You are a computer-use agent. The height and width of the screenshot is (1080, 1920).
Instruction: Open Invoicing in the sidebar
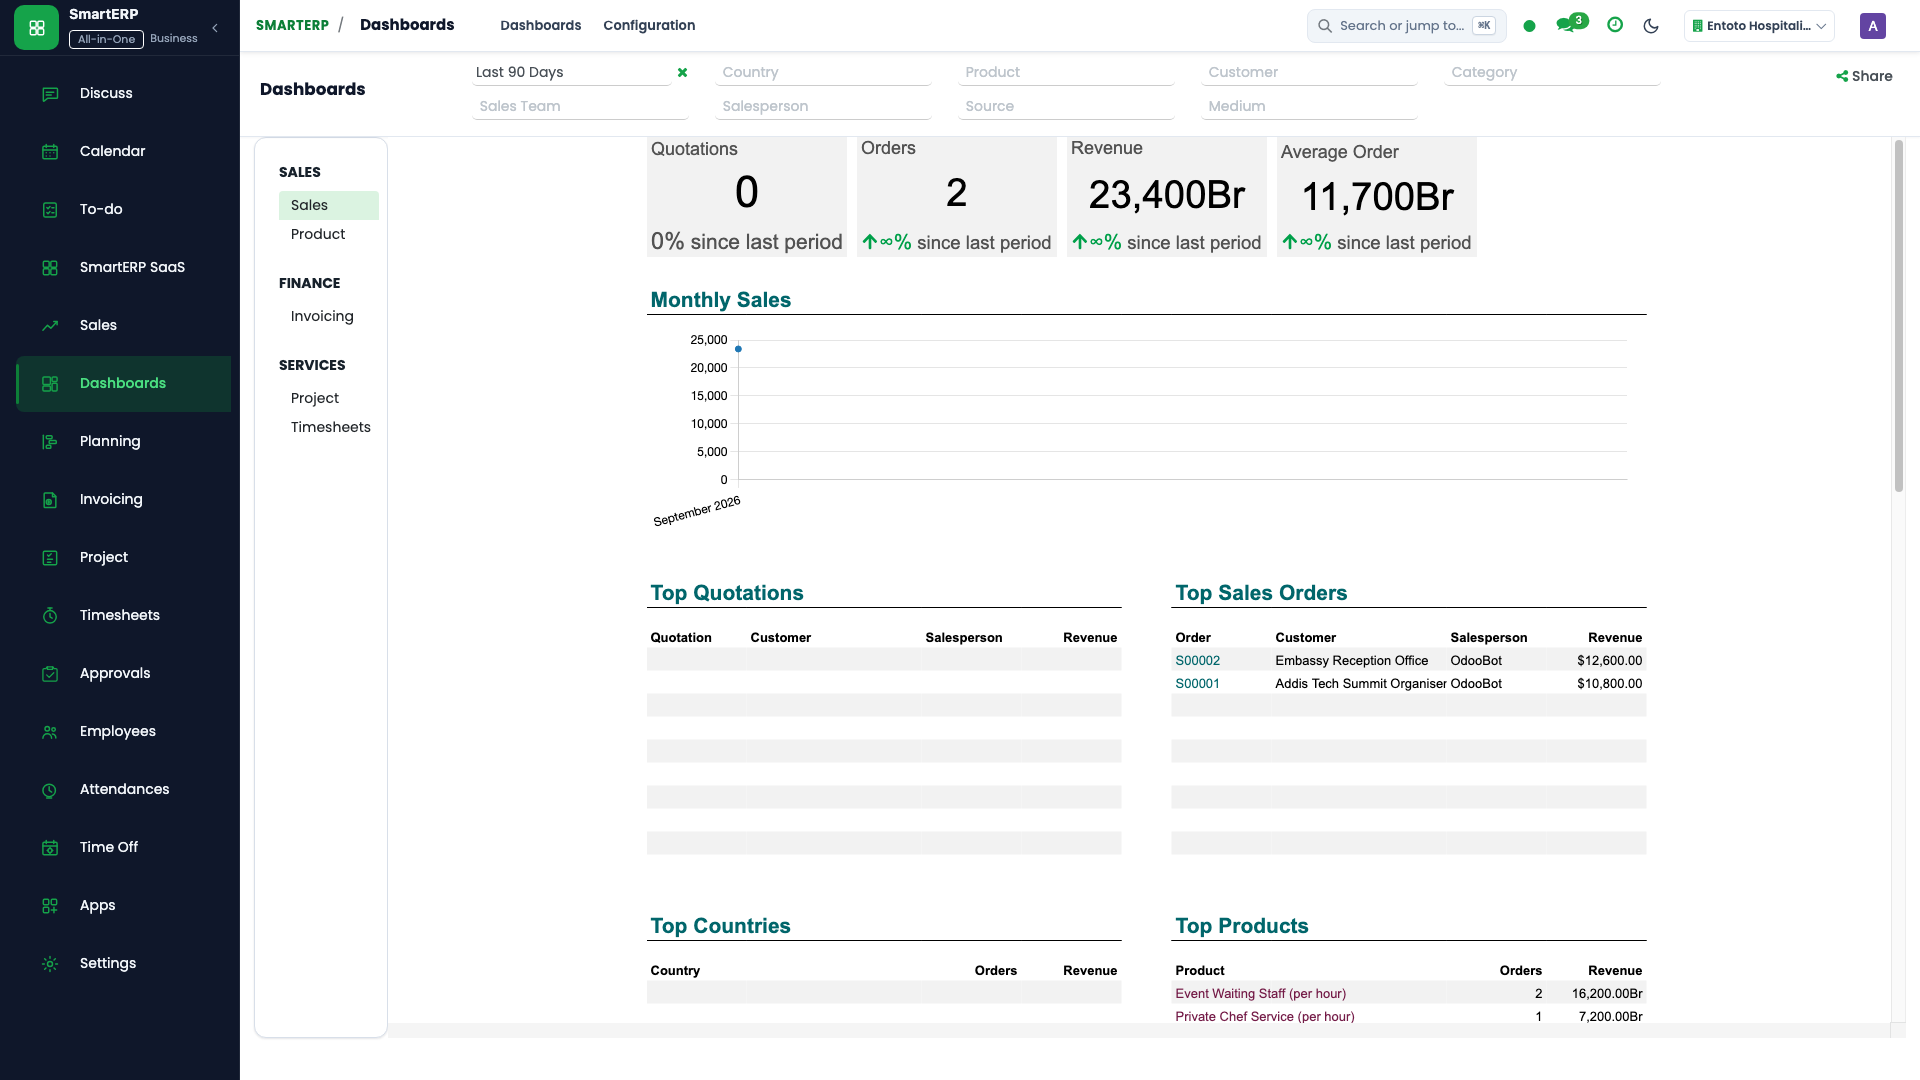pos(123,499)
